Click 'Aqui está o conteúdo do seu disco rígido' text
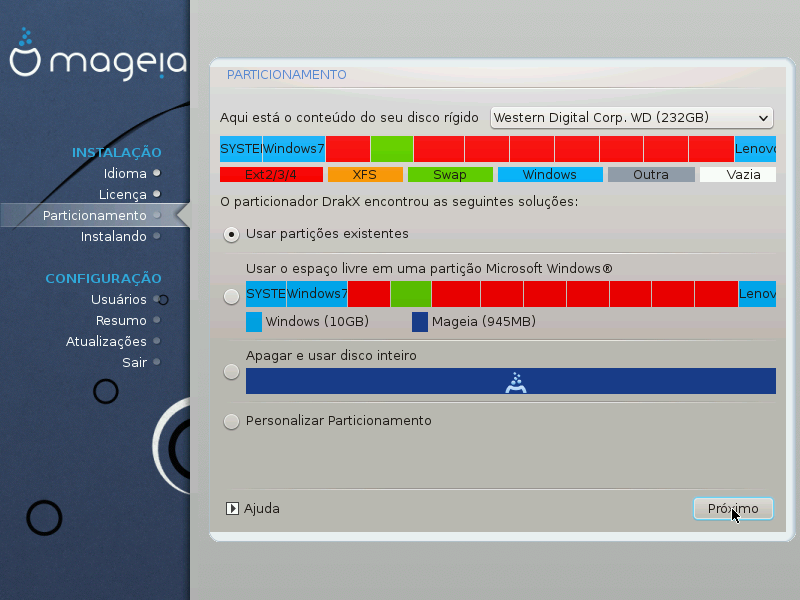 (x=349, y=118)
